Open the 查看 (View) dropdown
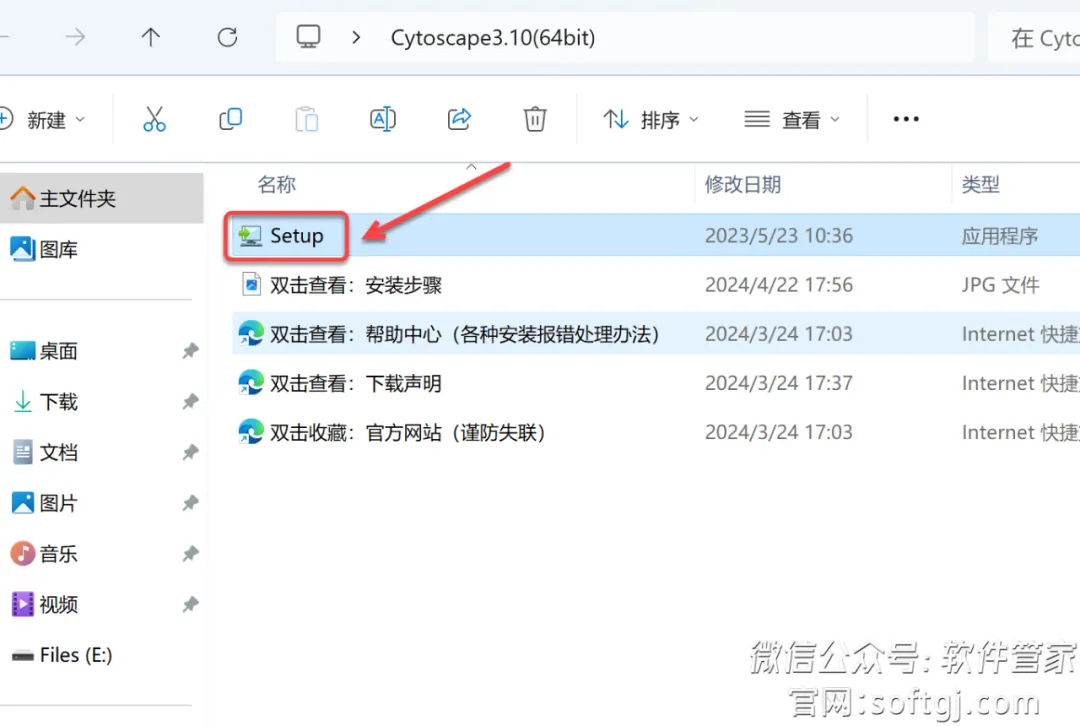Image resolution: width=1080 pixels, height=726 pixels. pyautogui.click(x=792, y=120)
